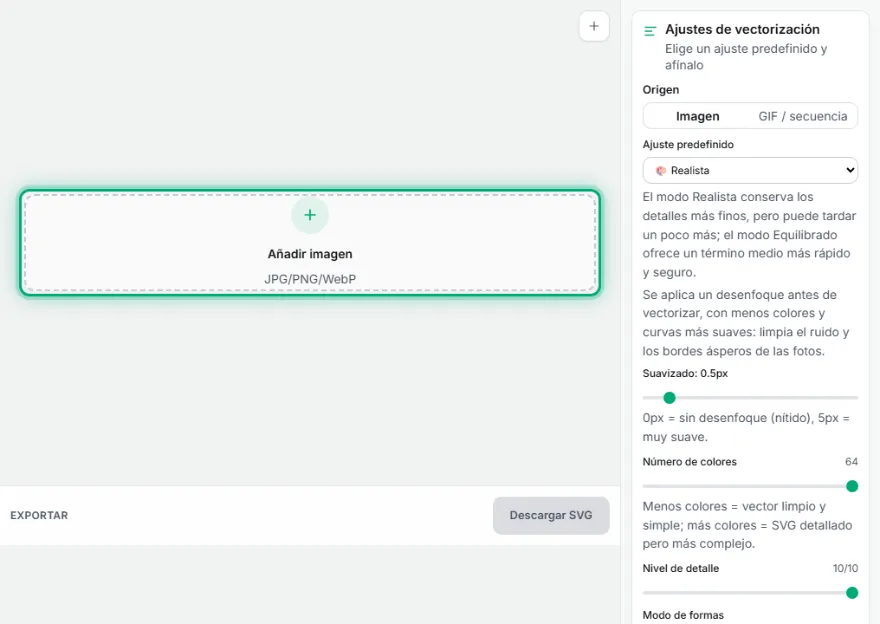
Task: Select the Imagen origin tab
Action: click(697, 116)
